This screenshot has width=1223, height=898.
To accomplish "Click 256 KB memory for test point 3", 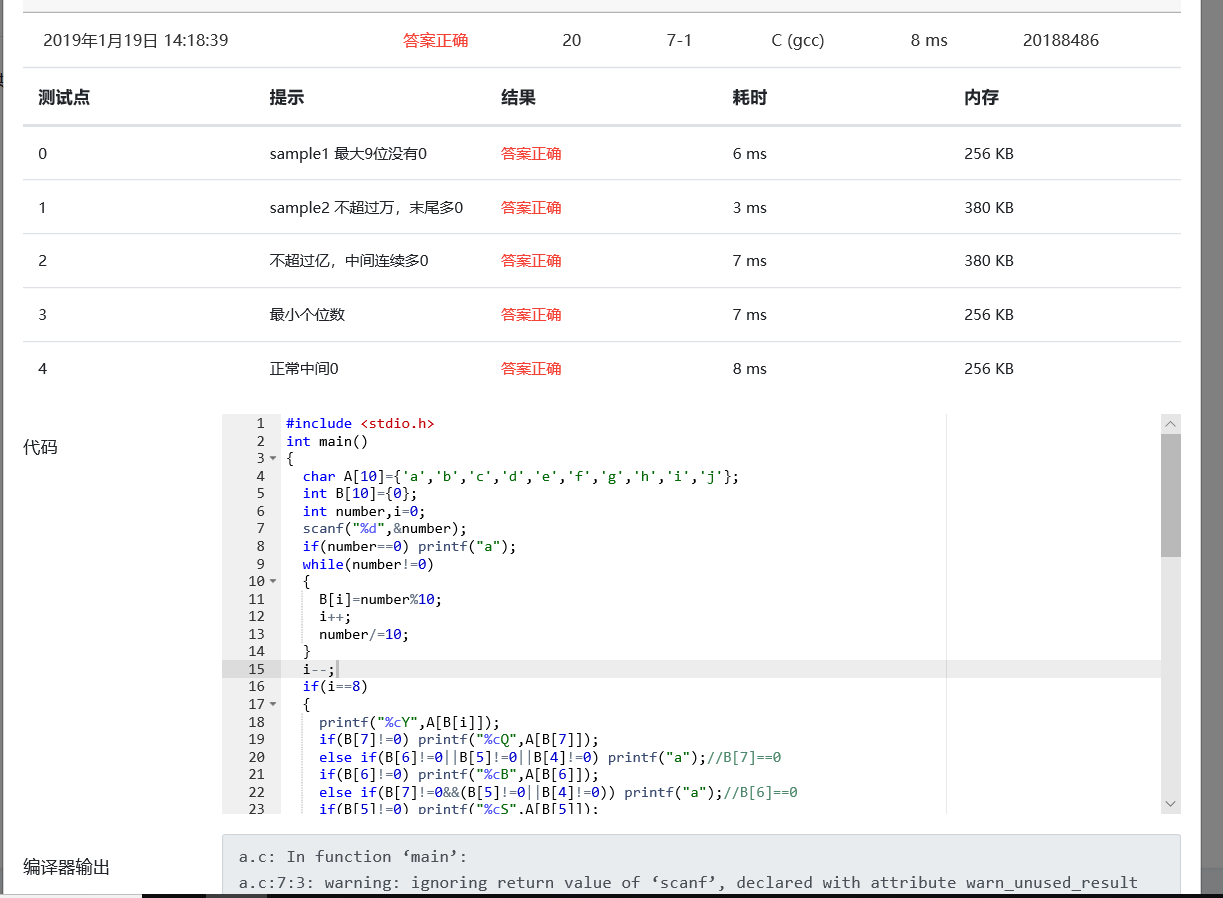I will tap(989, 315).
